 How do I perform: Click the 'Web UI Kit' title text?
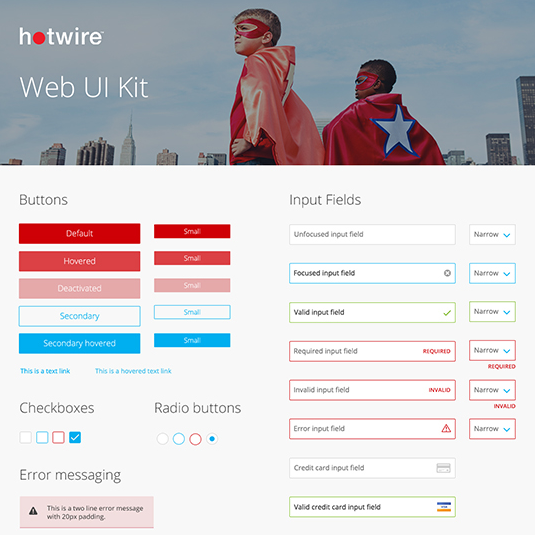coord(84,87)
